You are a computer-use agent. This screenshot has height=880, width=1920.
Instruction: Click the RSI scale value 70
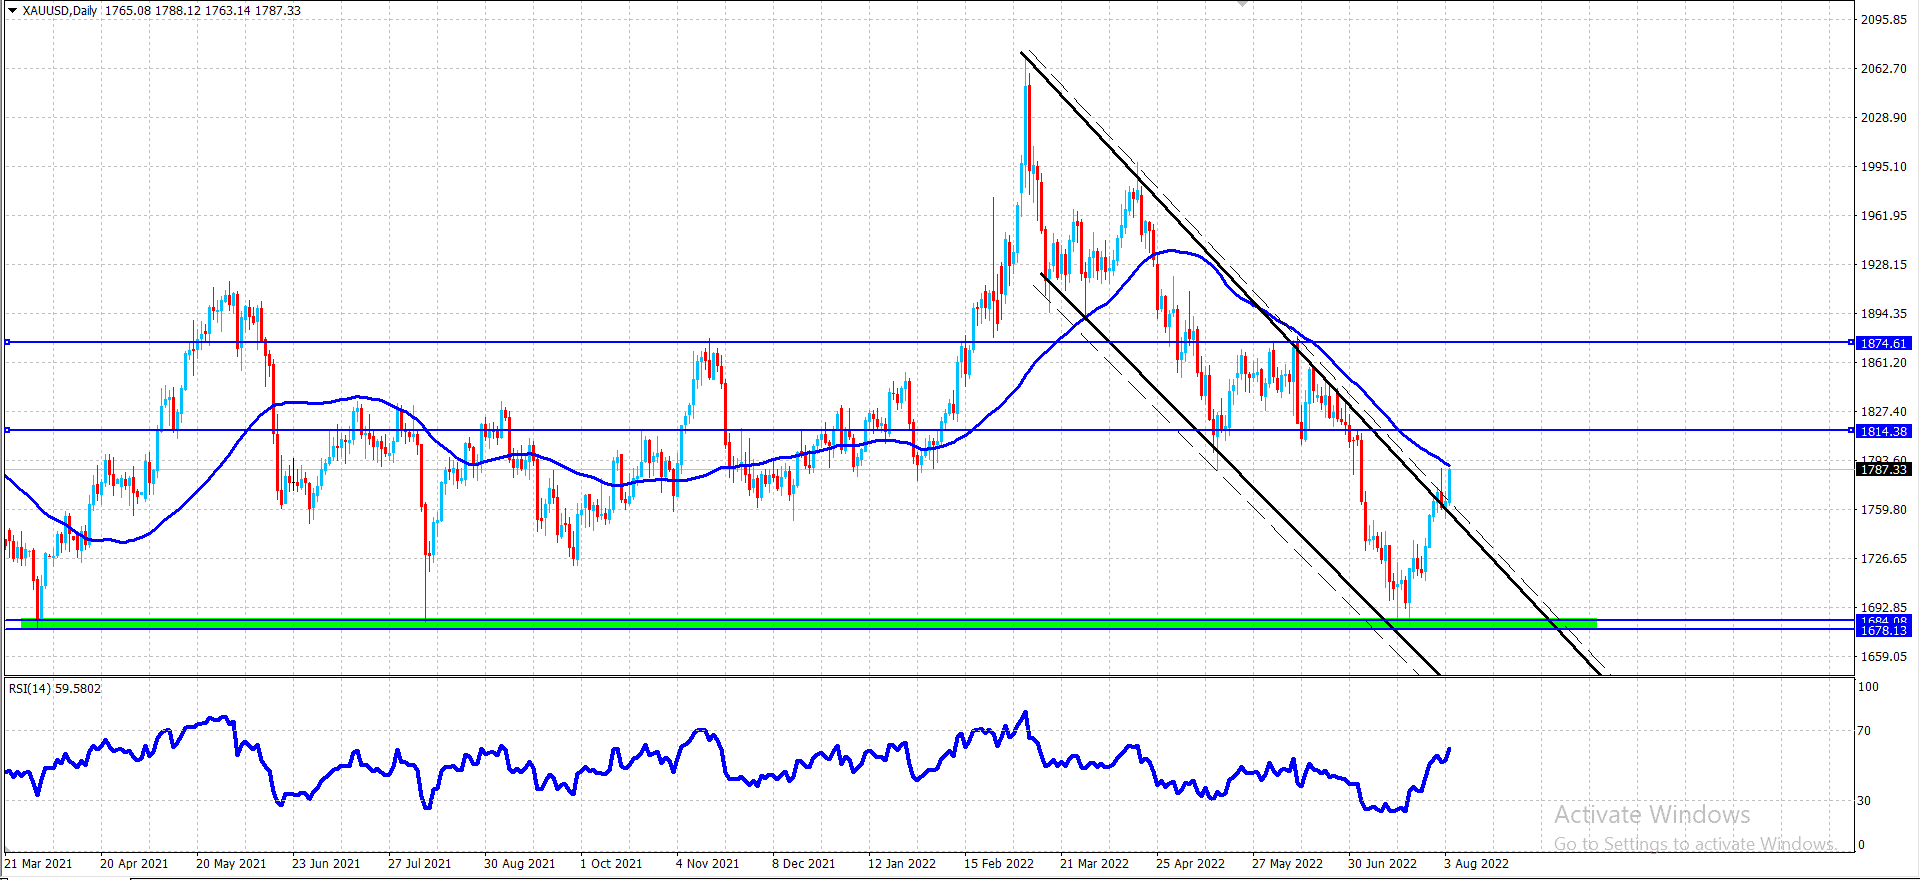pyautogui.click(x=1863, y=731)
